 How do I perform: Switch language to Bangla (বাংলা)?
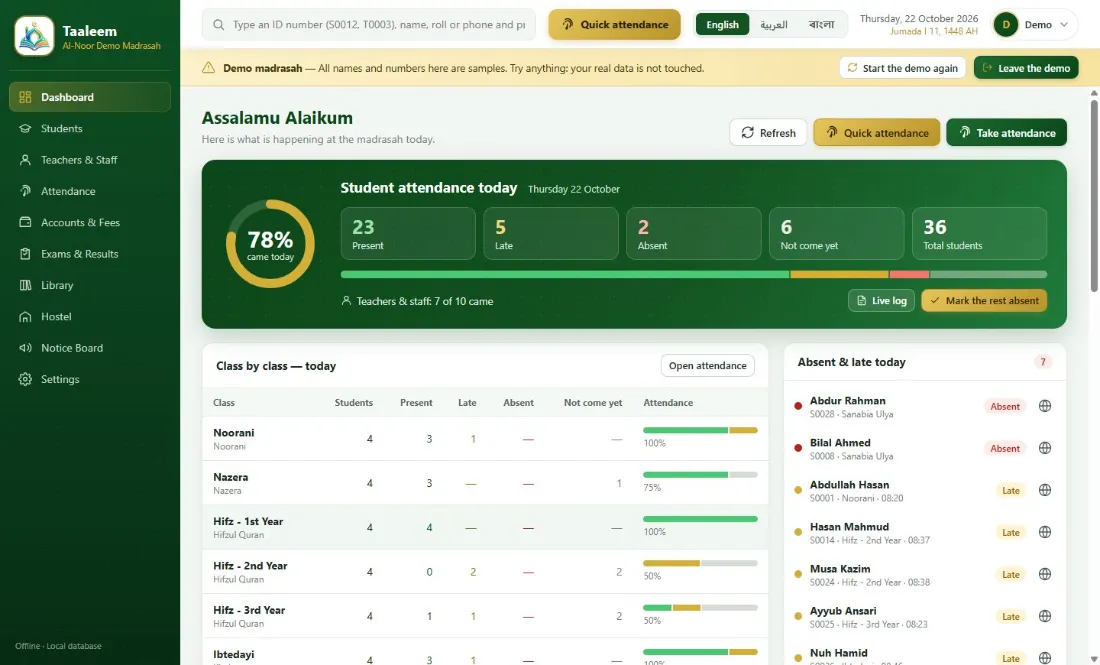click(x=821, y=25)
